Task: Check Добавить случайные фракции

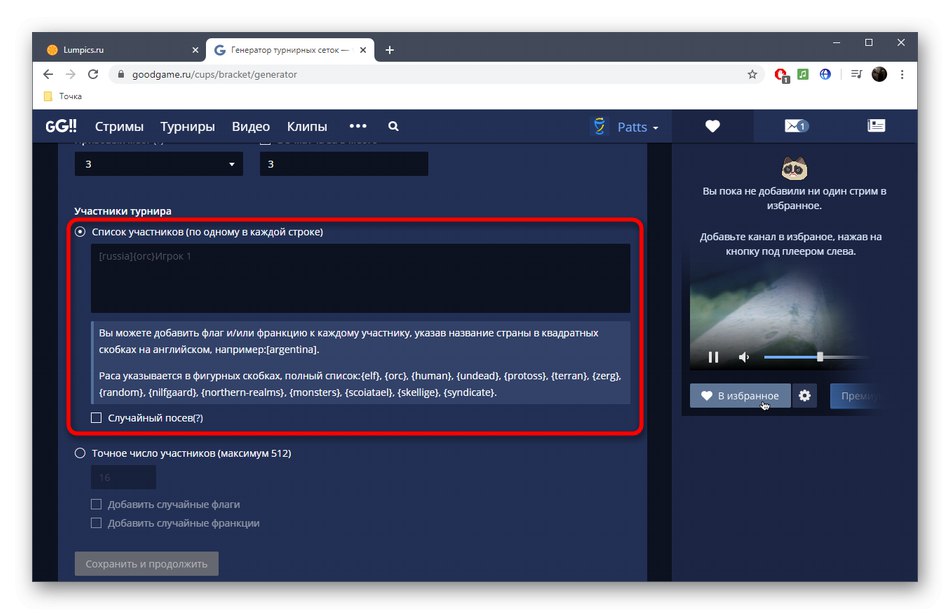Action: (96, 523)
